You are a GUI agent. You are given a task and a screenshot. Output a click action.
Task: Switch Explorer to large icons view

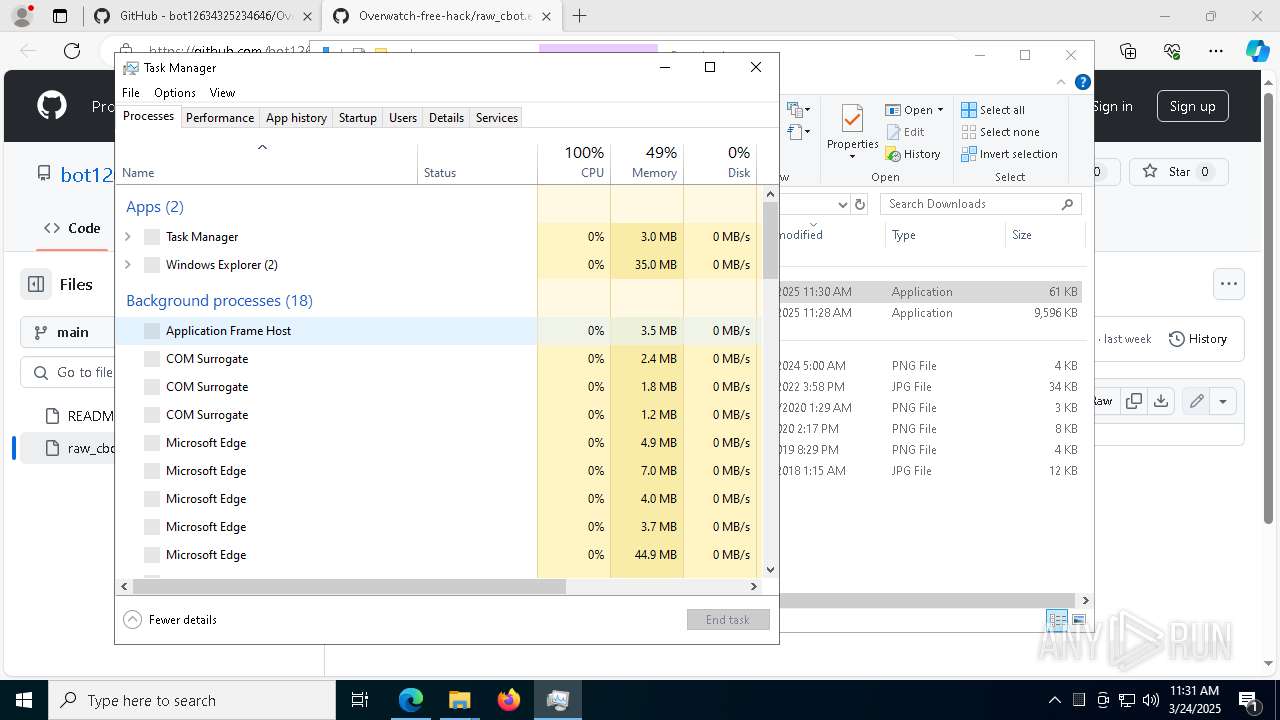(1079, 620)
